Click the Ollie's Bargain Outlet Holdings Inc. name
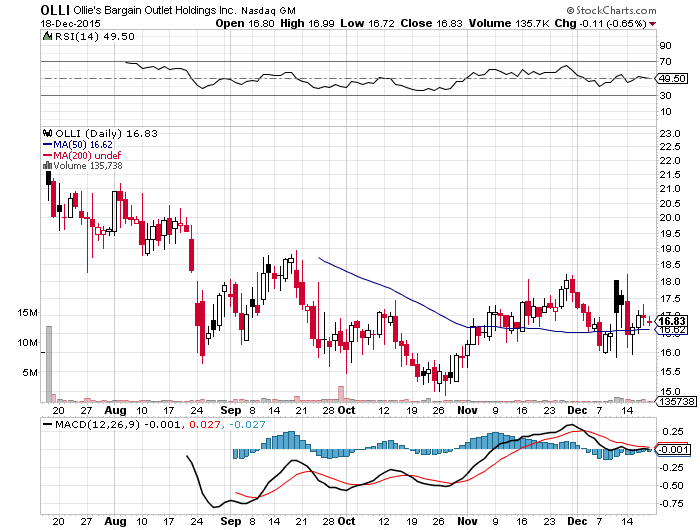The image size is (700, 530). click(x=155, y=10)
